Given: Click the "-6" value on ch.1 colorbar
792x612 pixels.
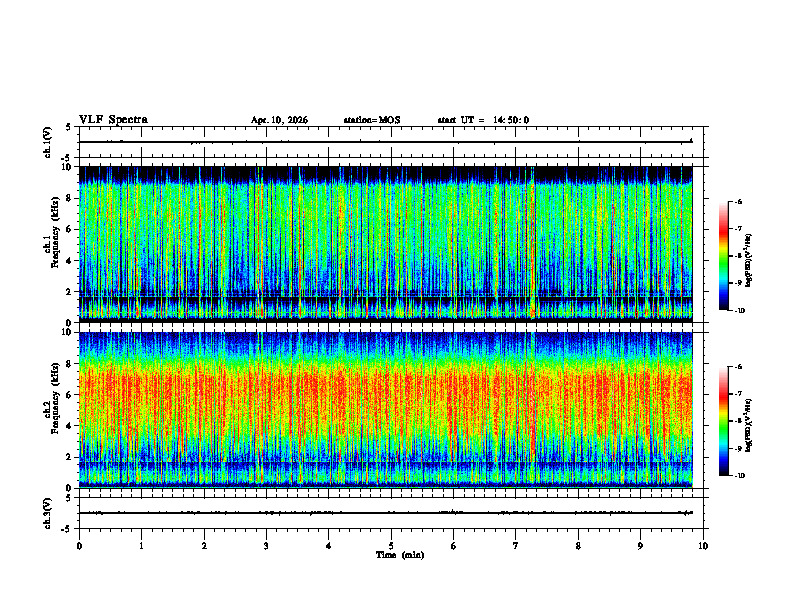Looking at the screenshot, I should click(x=738, y=201).
